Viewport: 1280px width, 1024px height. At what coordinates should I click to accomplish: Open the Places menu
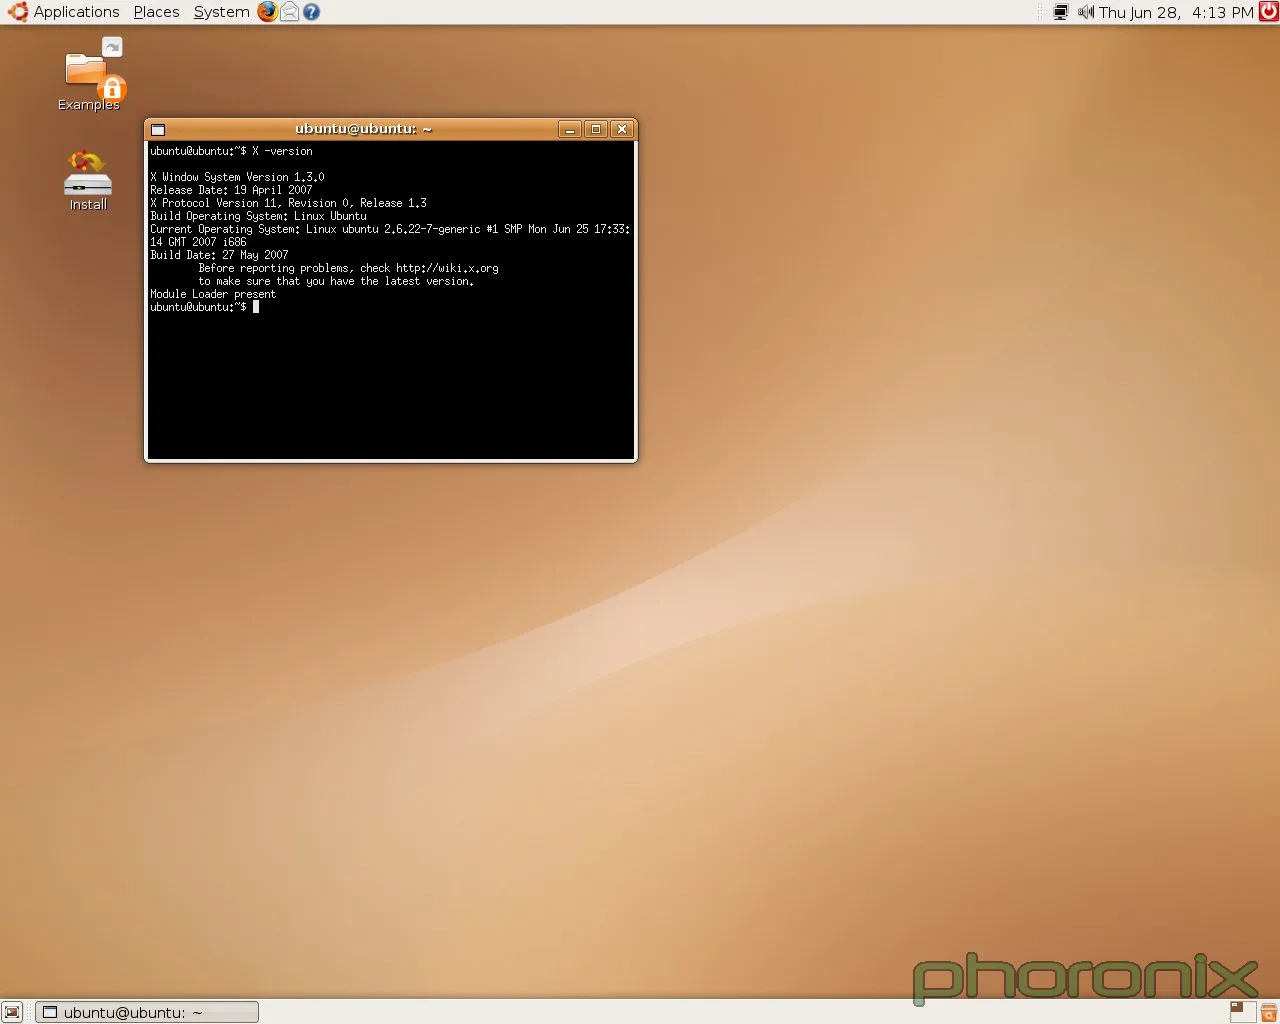coord(156,12)
